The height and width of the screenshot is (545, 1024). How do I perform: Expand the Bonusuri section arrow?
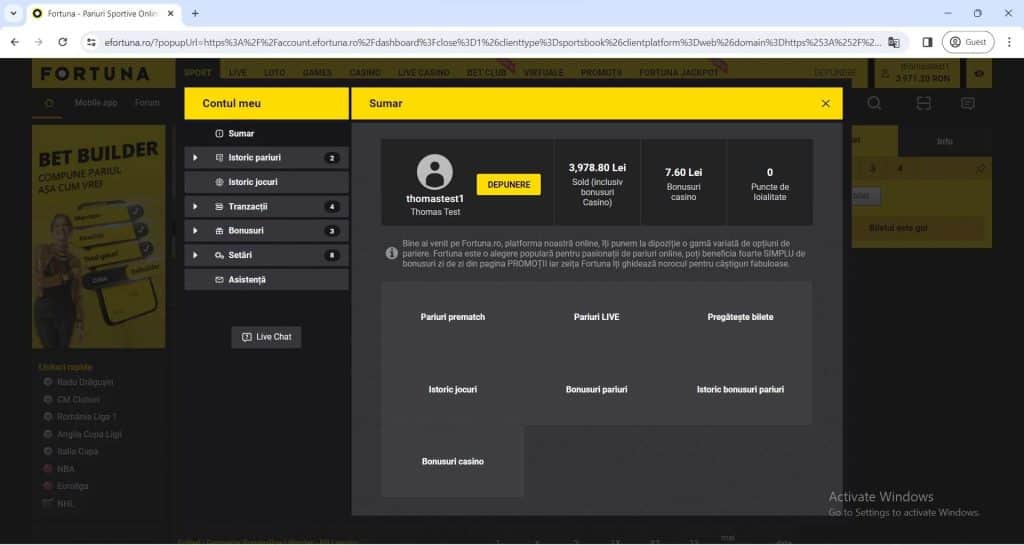click(195, 230)
